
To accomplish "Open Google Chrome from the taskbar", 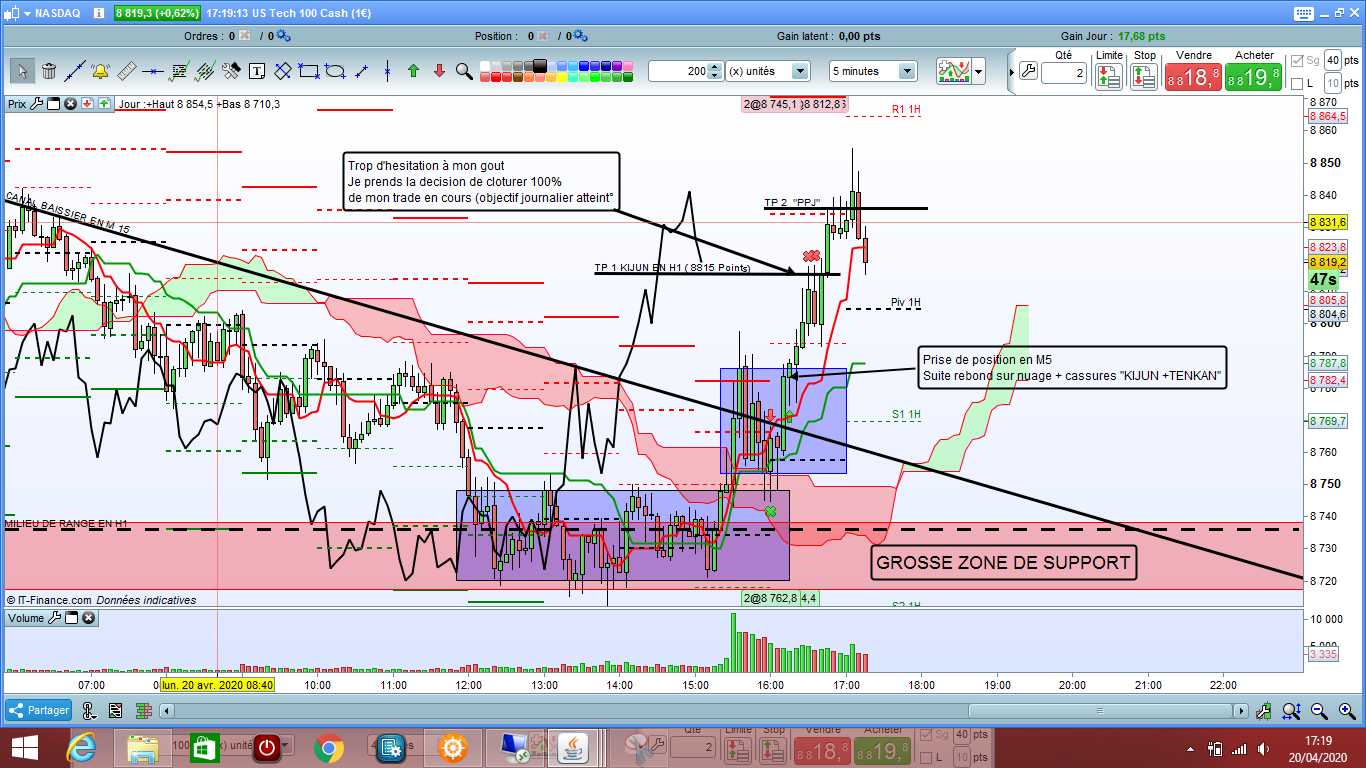I will click(329, 747).
